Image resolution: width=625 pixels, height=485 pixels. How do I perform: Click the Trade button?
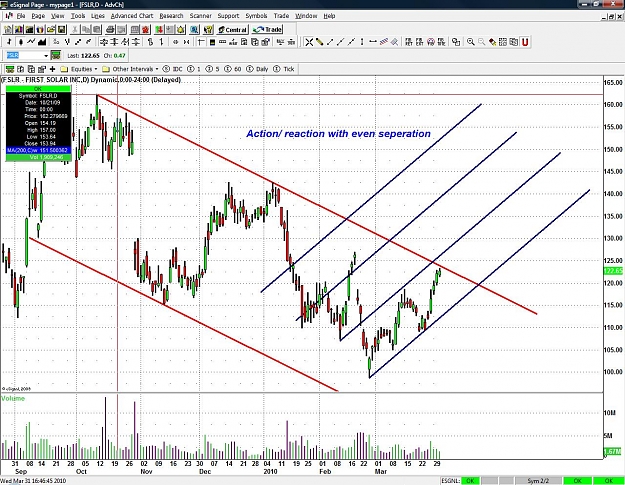[x=267, y=29]
